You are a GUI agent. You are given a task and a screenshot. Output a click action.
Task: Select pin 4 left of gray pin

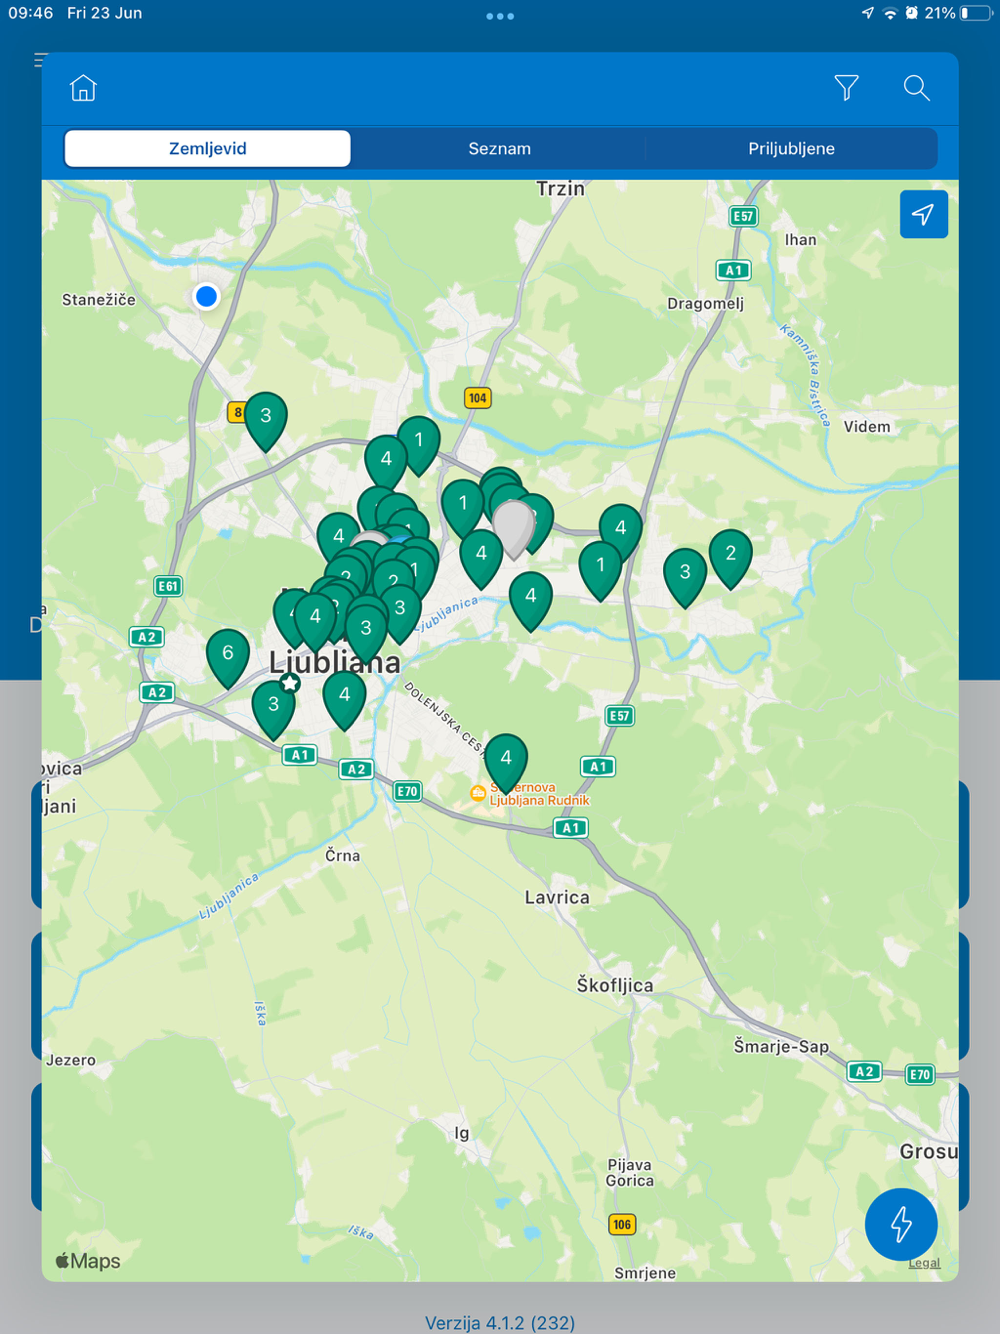pyautogui.click(x=481, y=558)
